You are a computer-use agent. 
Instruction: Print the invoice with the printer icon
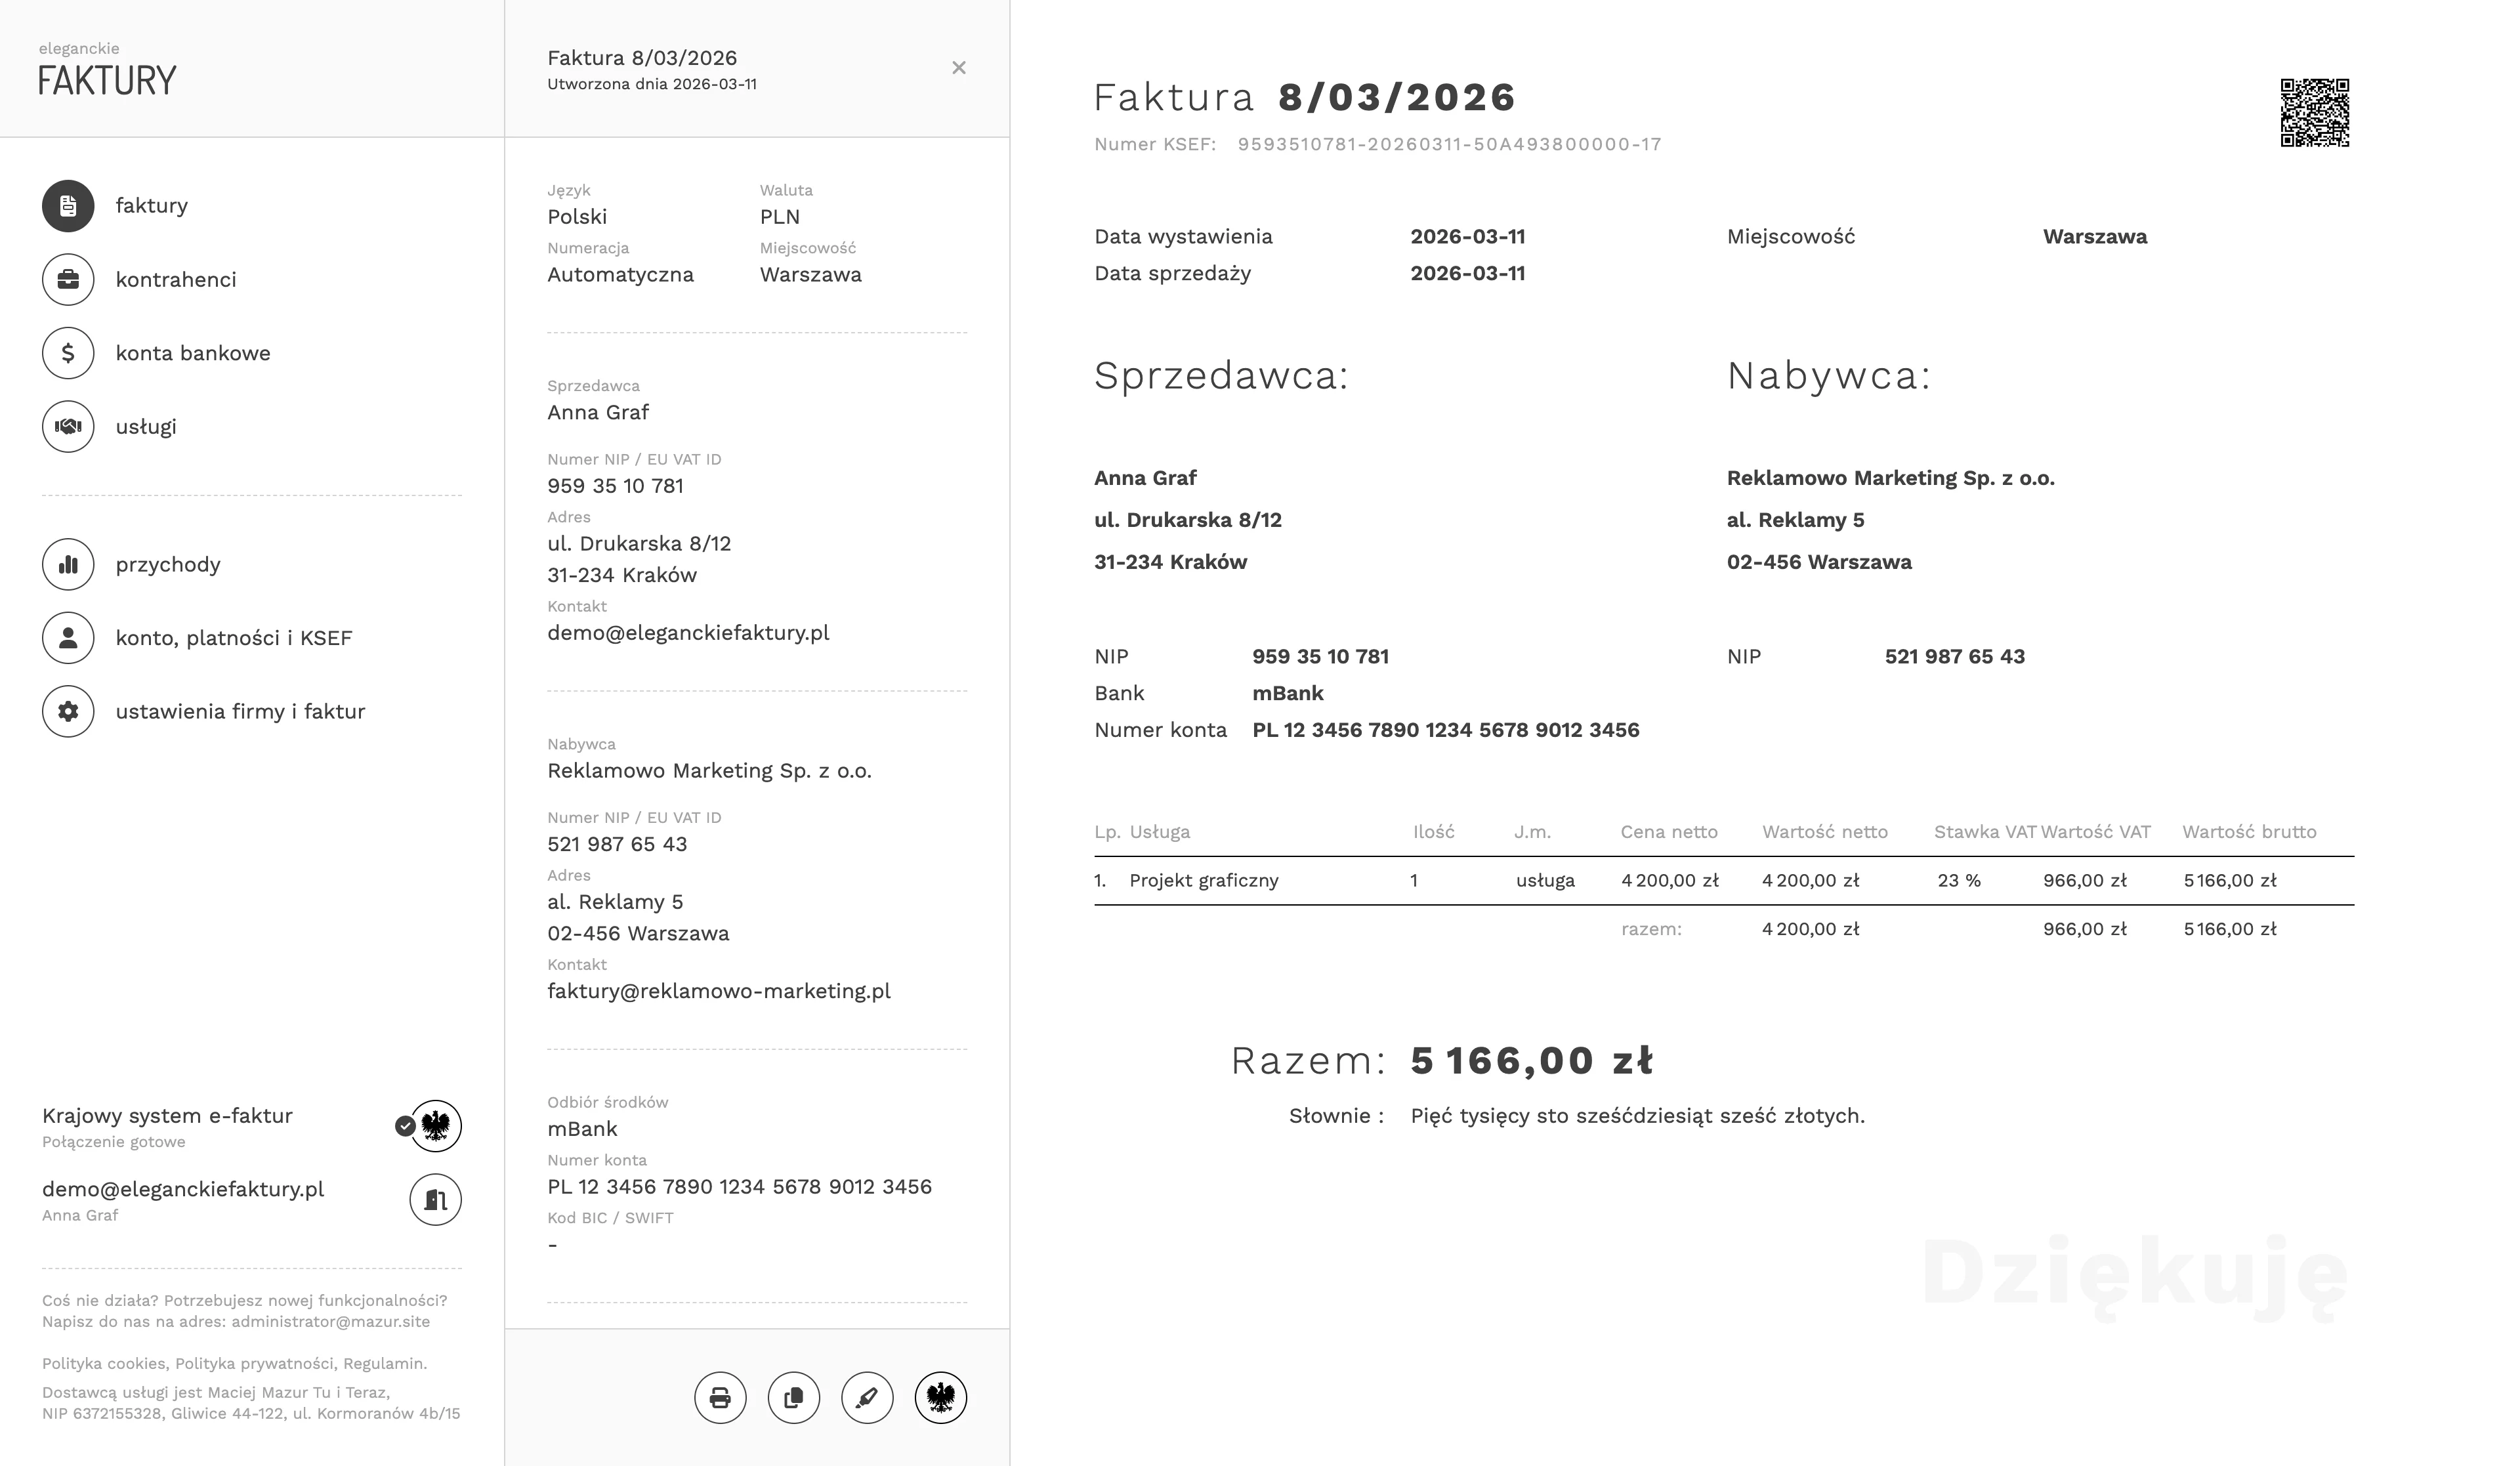(x=720, y=1397)
